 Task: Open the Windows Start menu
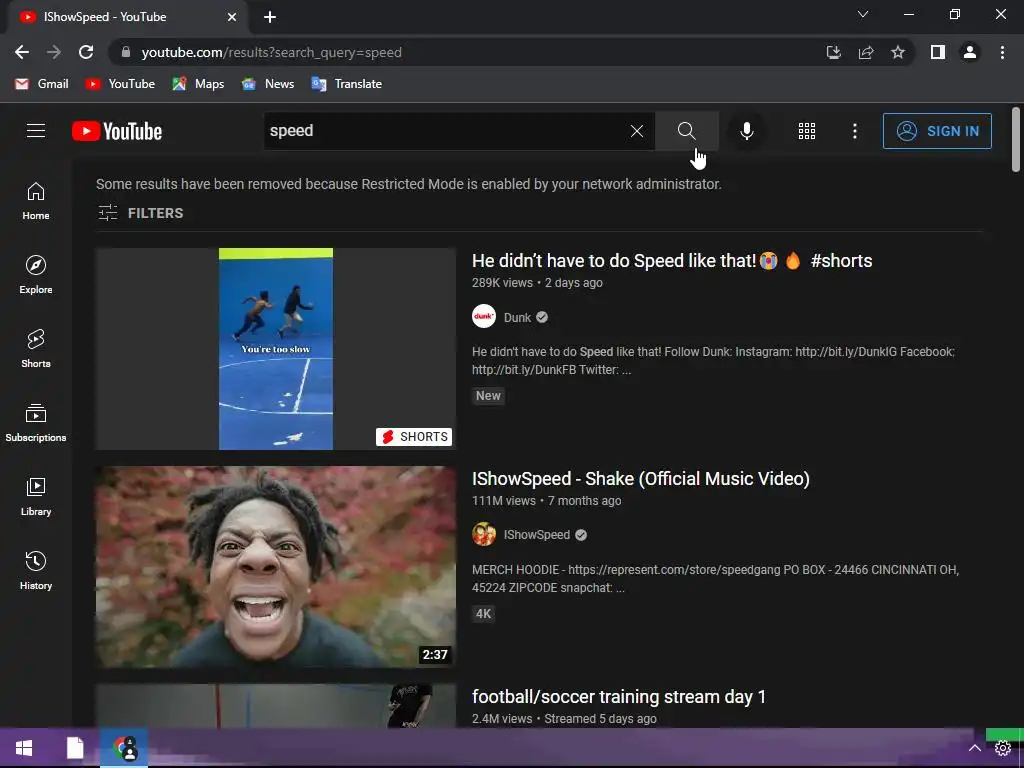tap(24, 748)
